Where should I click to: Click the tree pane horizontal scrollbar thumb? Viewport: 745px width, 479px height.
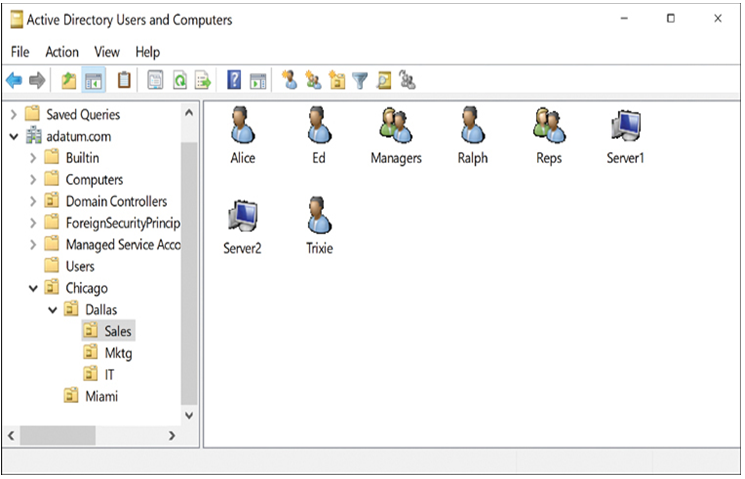click(57, 435)
